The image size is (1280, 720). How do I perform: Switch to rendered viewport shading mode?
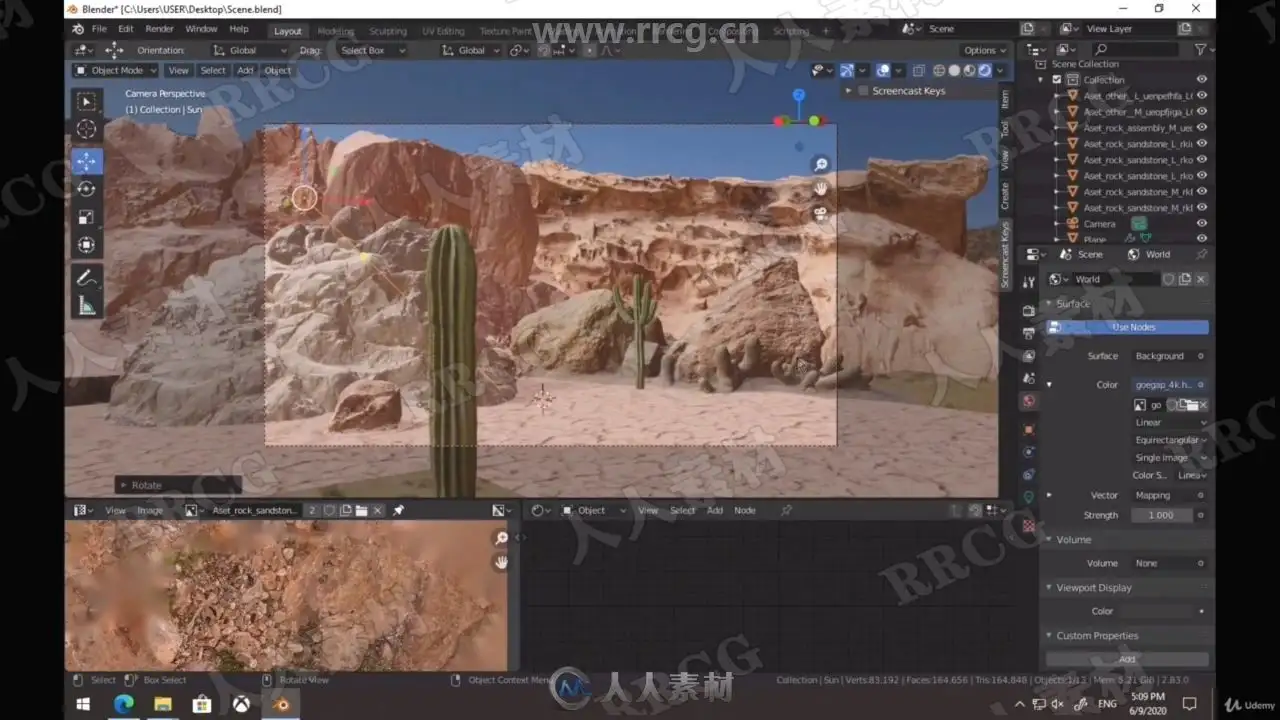click(984, 70)
